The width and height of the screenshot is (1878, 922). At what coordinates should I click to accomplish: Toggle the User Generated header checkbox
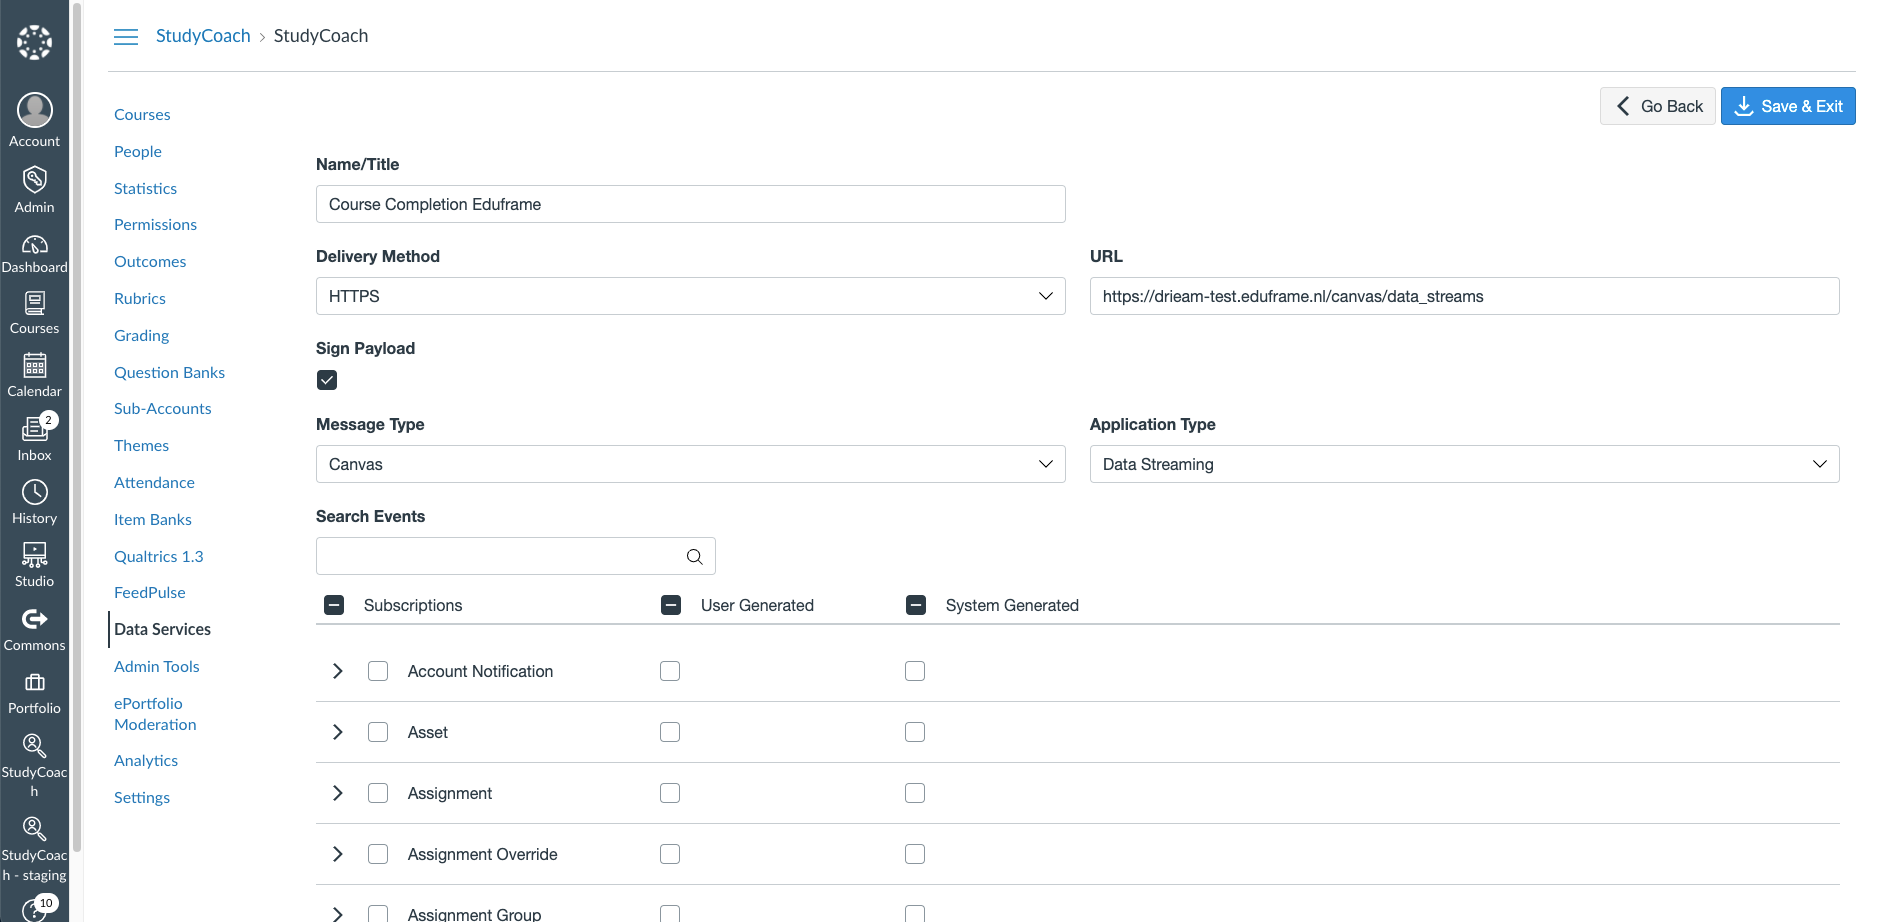click(671, 605)
